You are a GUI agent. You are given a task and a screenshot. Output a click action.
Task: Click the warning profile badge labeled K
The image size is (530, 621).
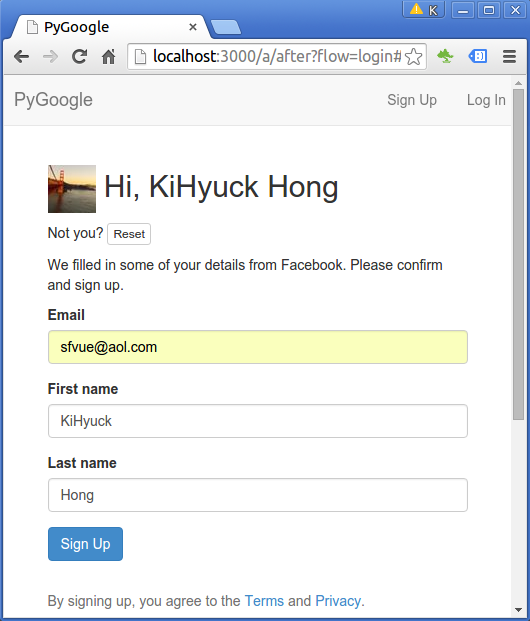click(424, 10)
